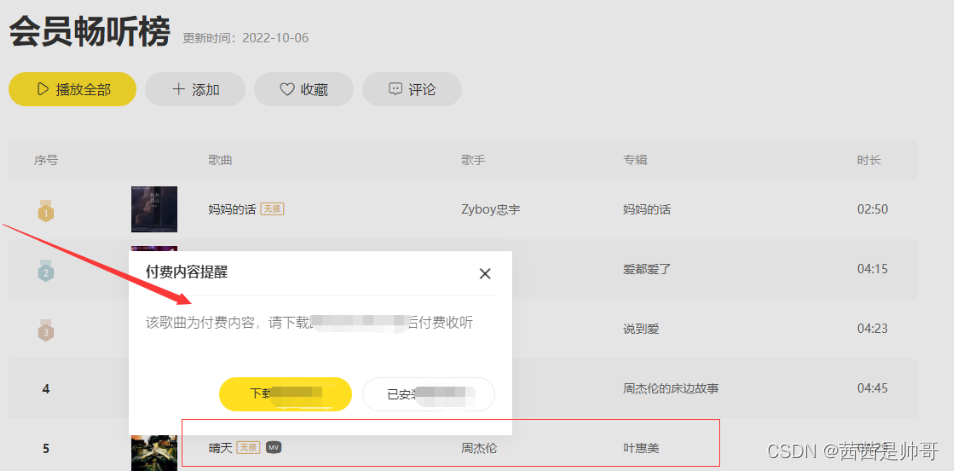Open the 评论 comments button
The width and height of the screenshot is (954, 471).
click(412, 89)
